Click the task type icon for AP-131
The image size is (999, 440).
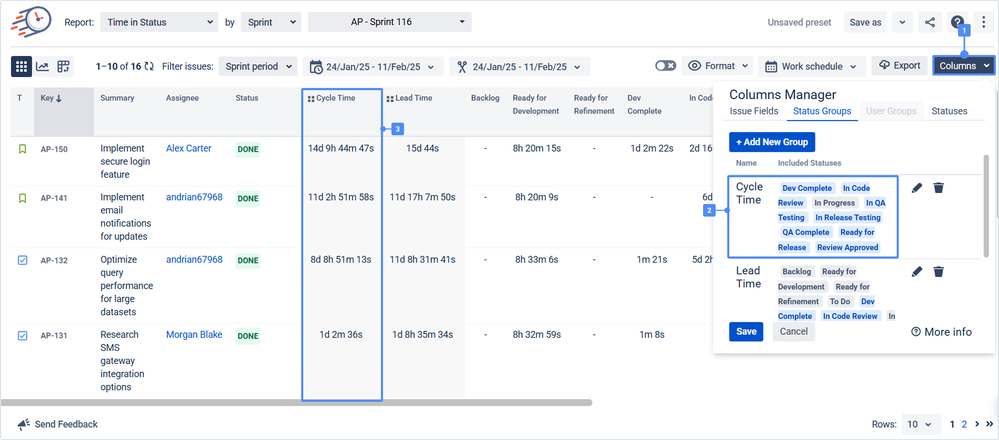[x=22, y=336]
